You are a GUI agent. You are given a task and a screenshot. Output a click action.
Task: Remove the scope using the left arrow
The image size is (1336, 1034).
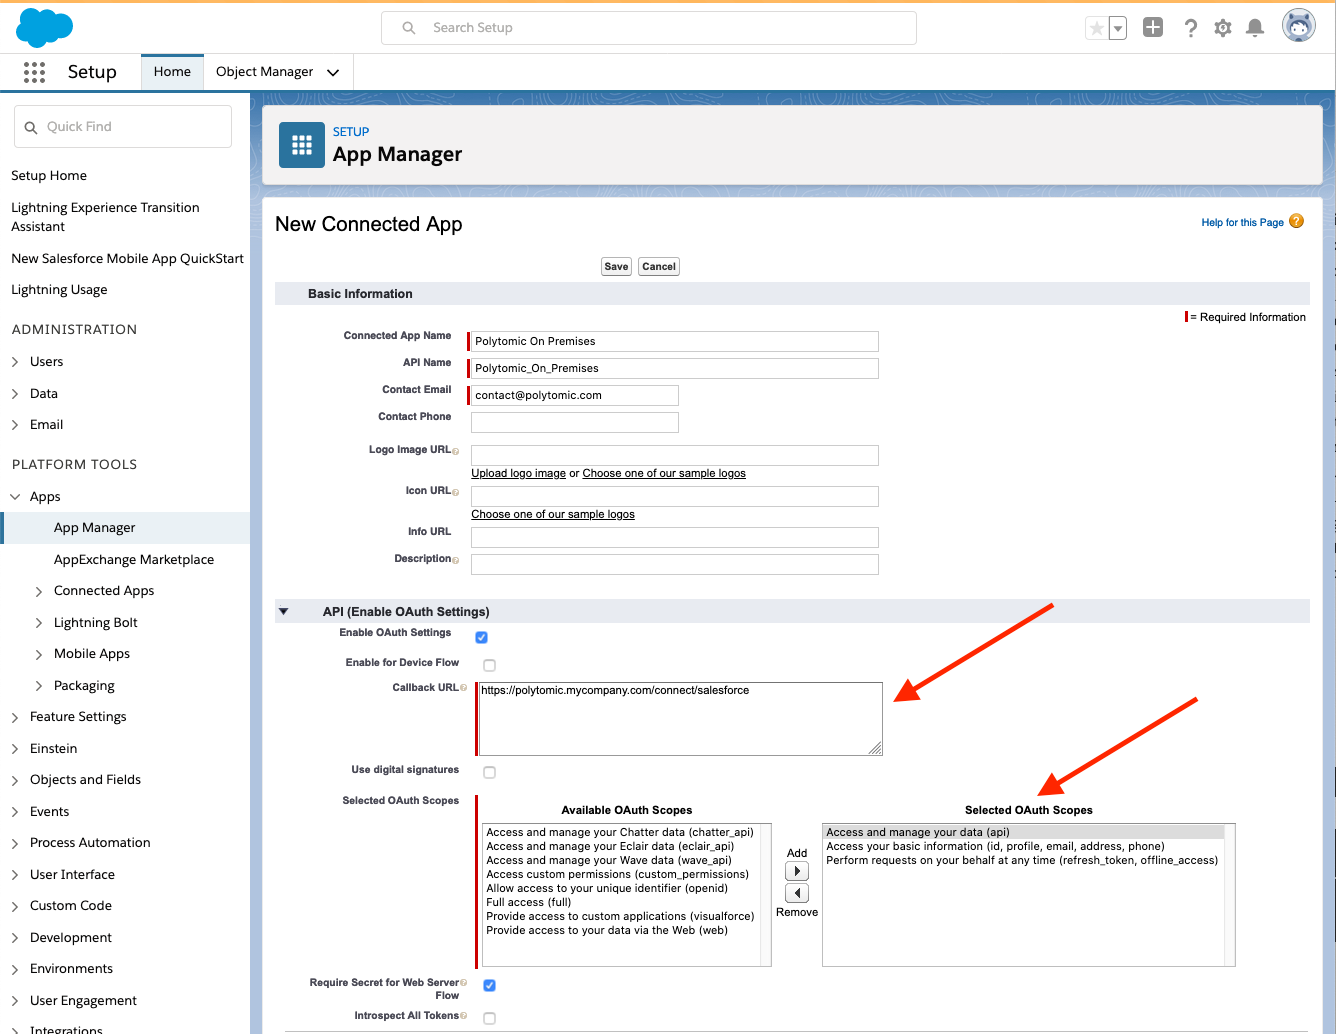click(x=797, y=893)
